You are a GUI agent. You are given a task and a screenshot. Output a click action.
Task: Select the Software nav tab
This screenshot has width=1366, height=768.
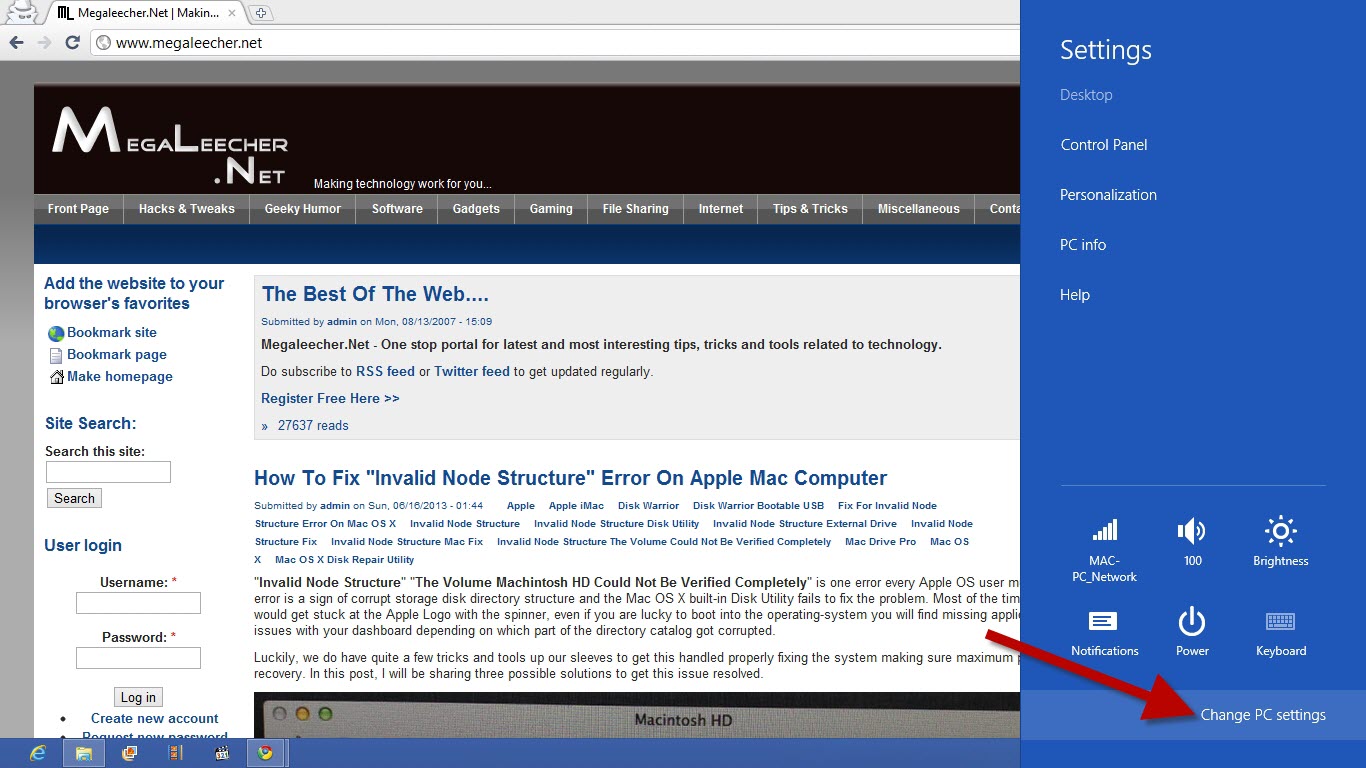[x=397, y=209]
